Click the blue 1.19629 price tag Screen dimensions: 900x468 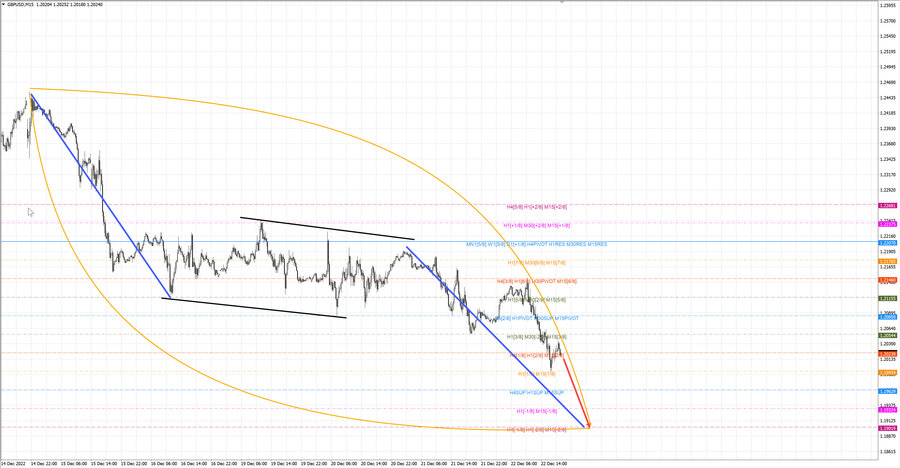(x=888, y=391)
